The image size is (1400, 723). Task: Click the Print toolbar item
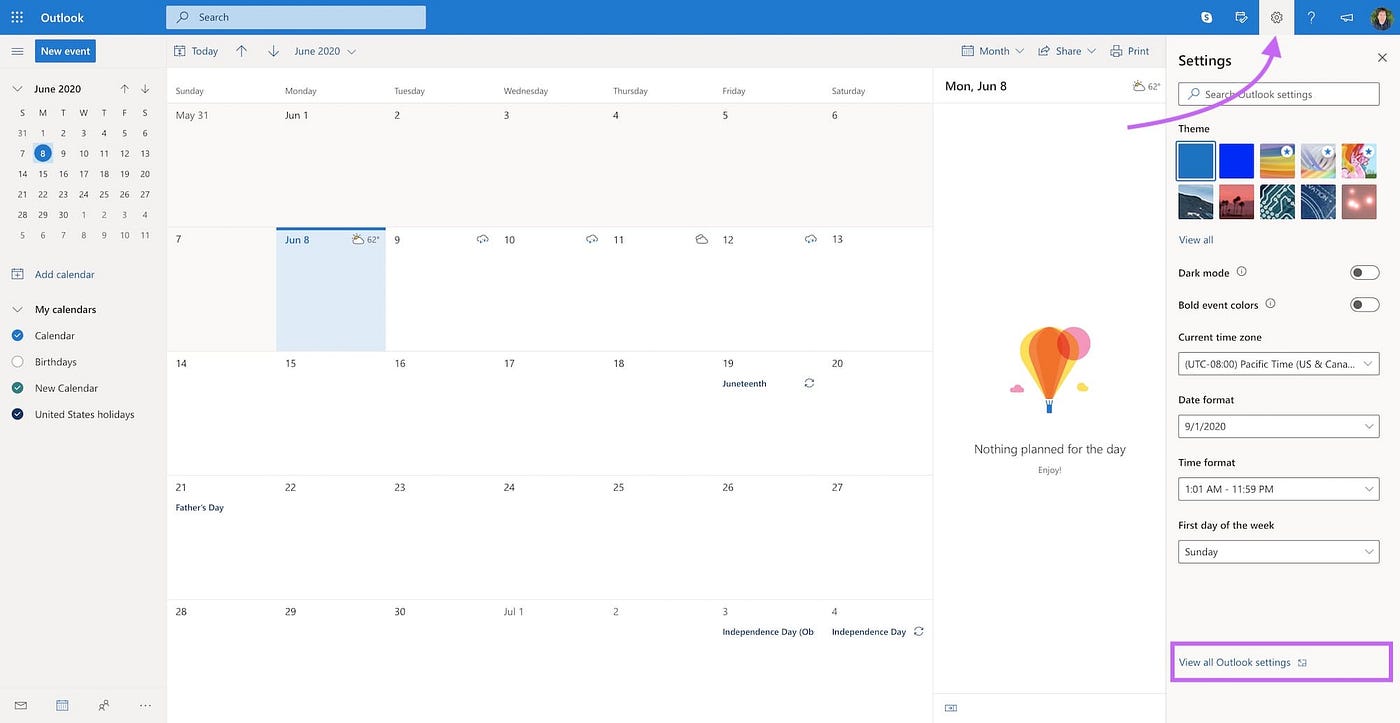(x=1130, y=51)
